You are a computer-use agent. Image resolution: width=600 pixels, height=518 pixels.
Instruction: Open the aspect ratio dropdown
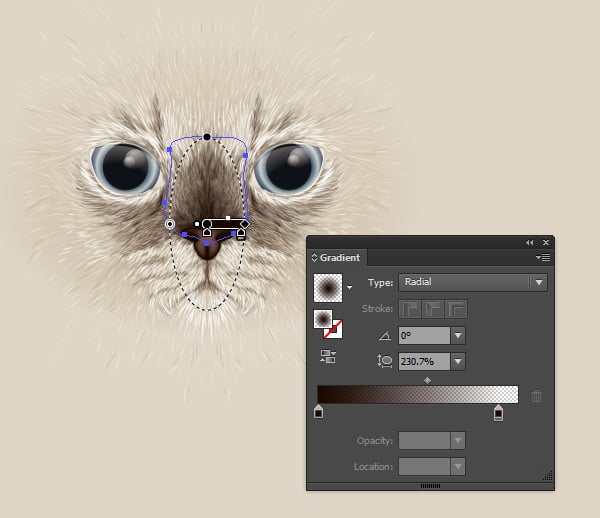click(x=458, y=362)
